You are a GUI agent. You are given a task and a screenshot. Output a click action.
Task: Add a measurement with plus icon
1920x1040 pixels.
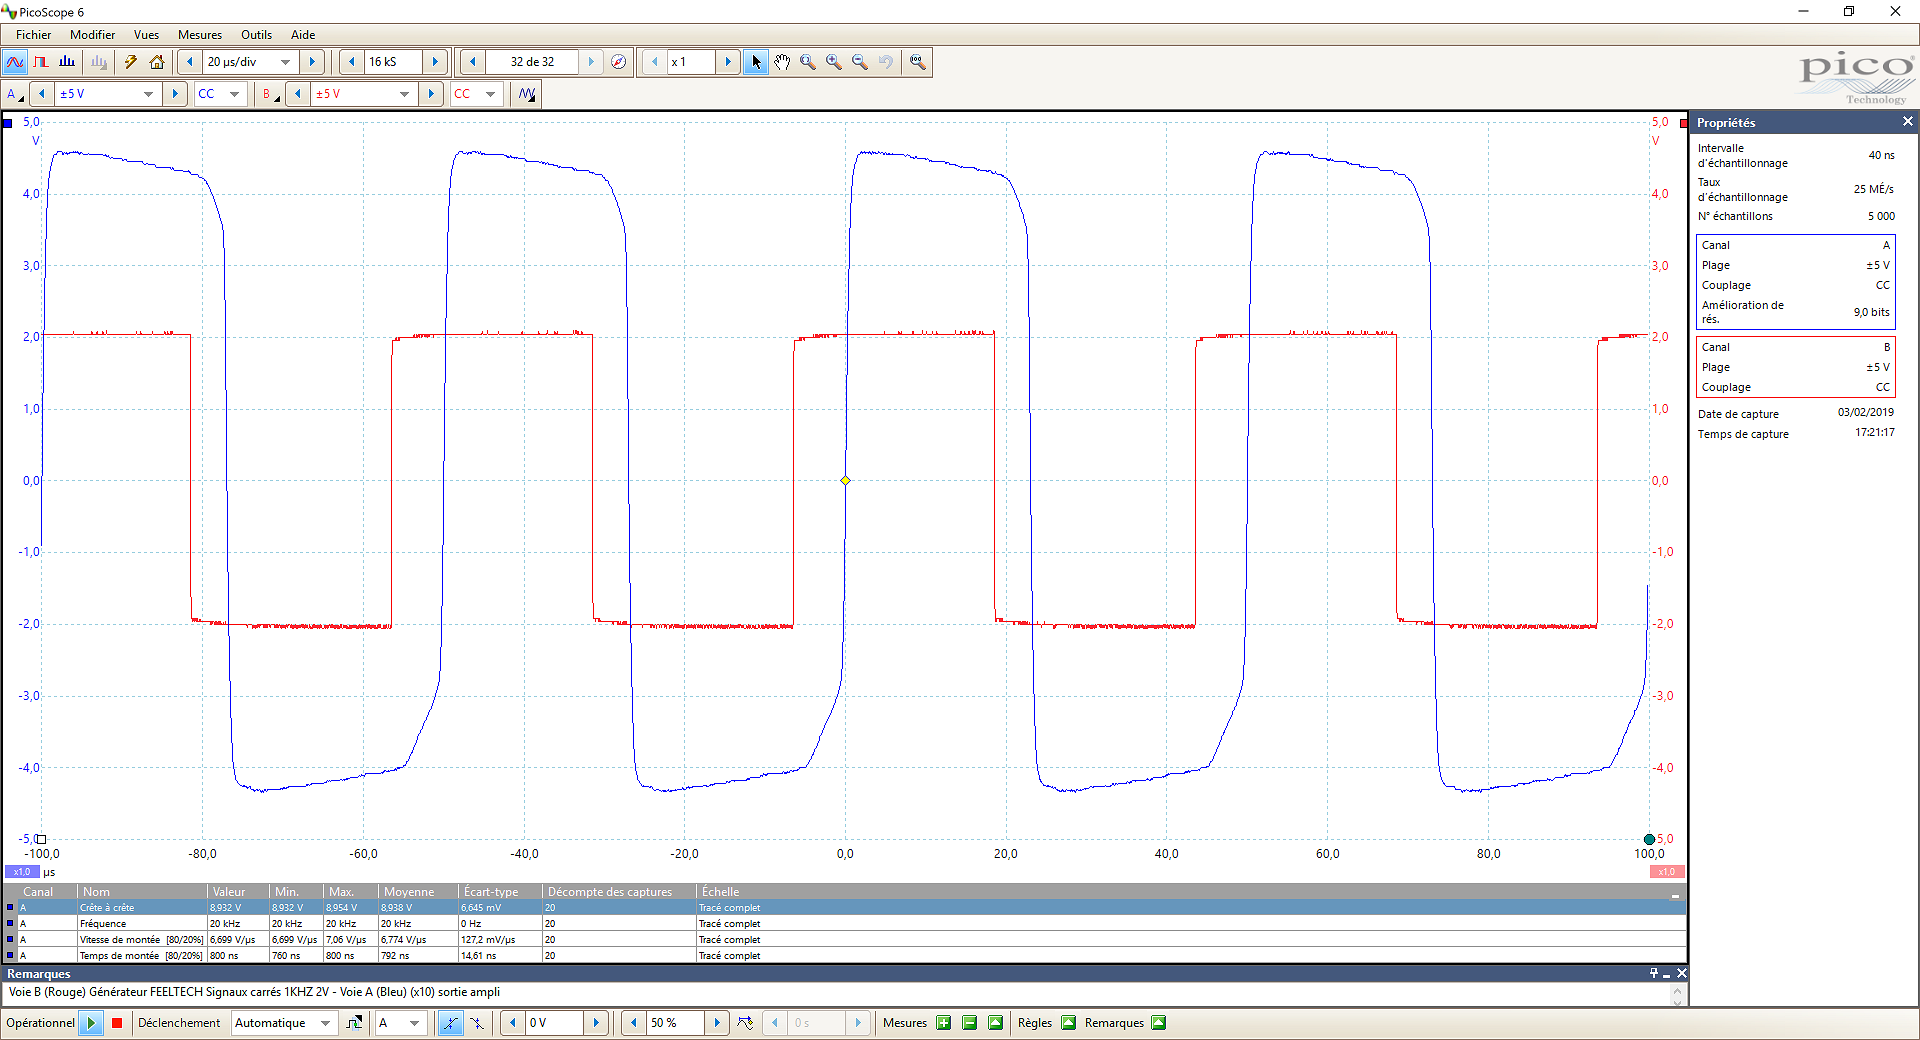(943, 1023)
